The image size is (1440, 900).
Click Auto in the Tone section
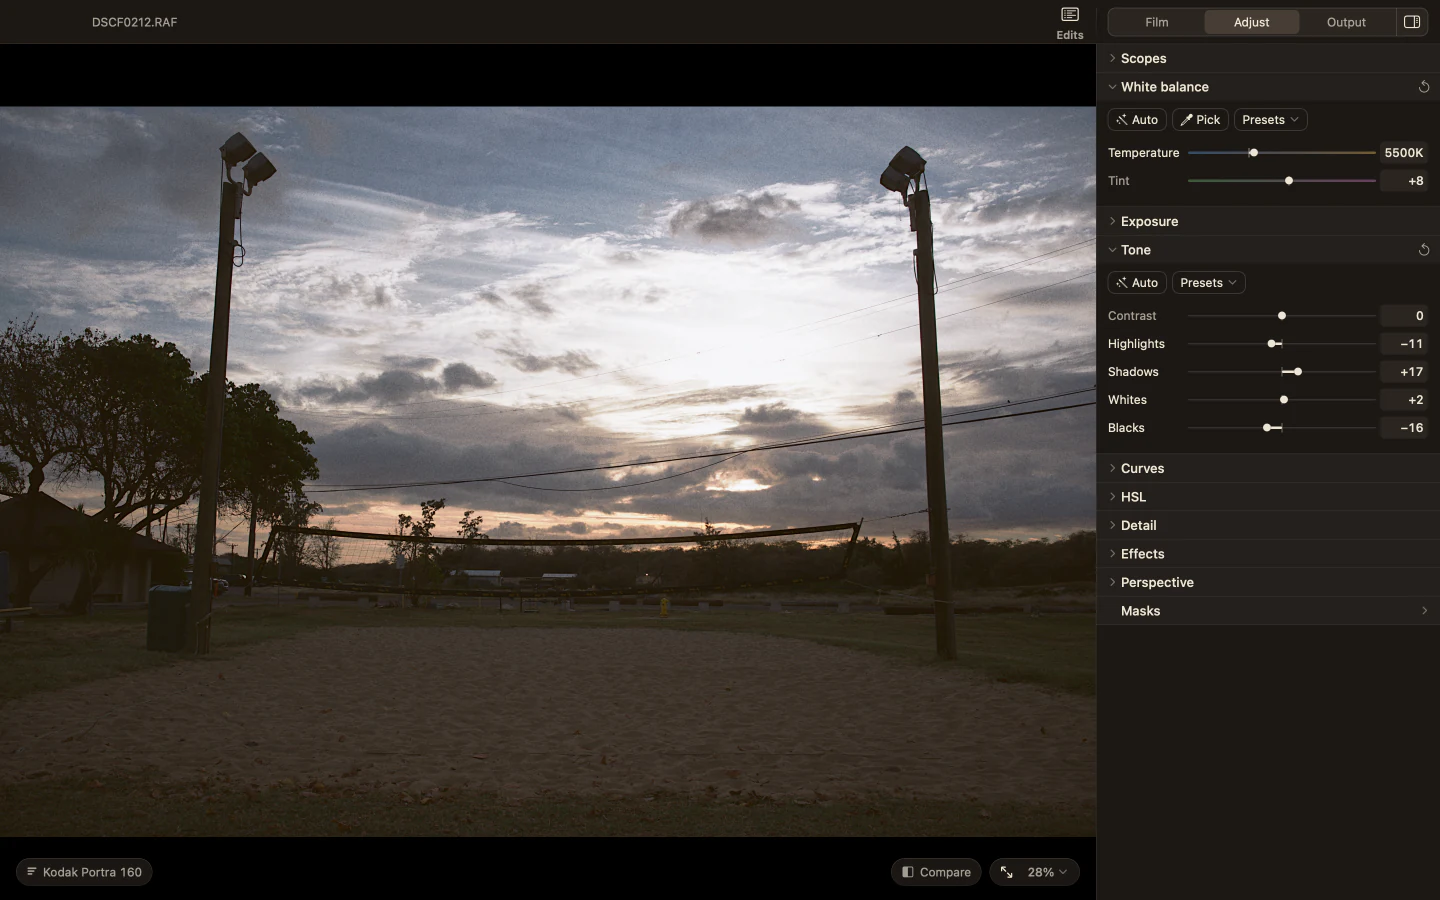click(x=1137, y=283)
